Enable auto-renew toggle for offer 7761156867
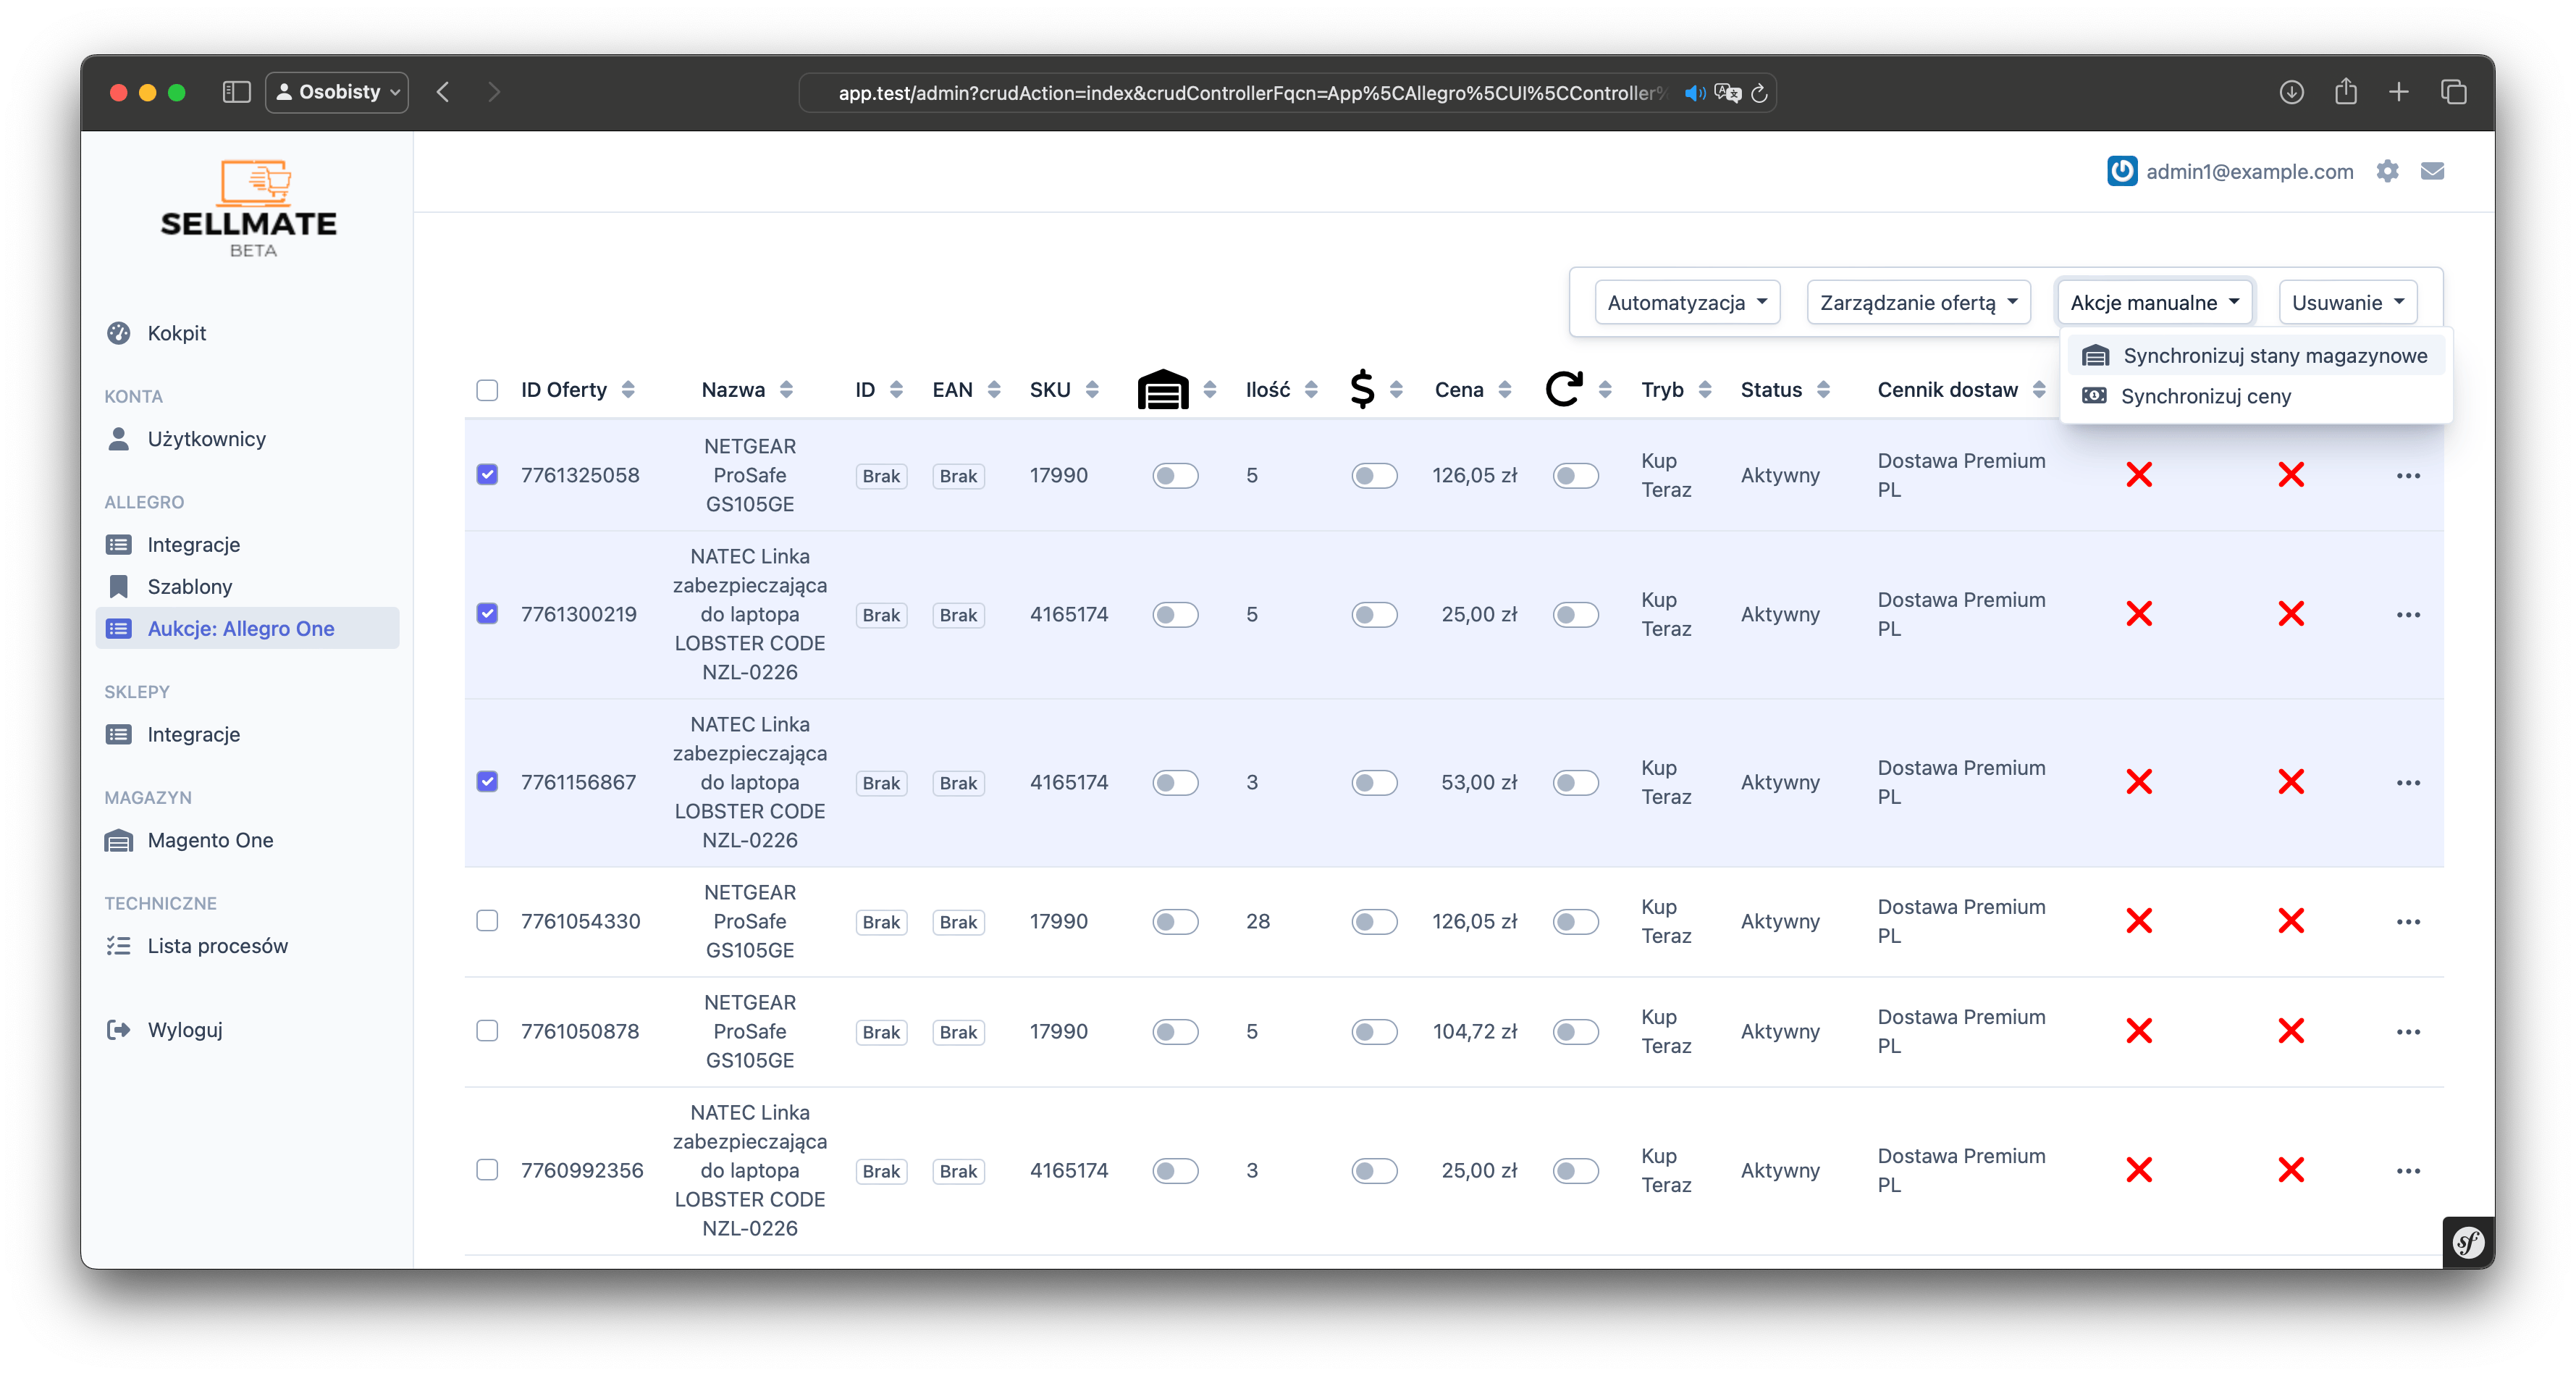The height and width of the screenshot is (1376, 2576). pos(1576,782)
